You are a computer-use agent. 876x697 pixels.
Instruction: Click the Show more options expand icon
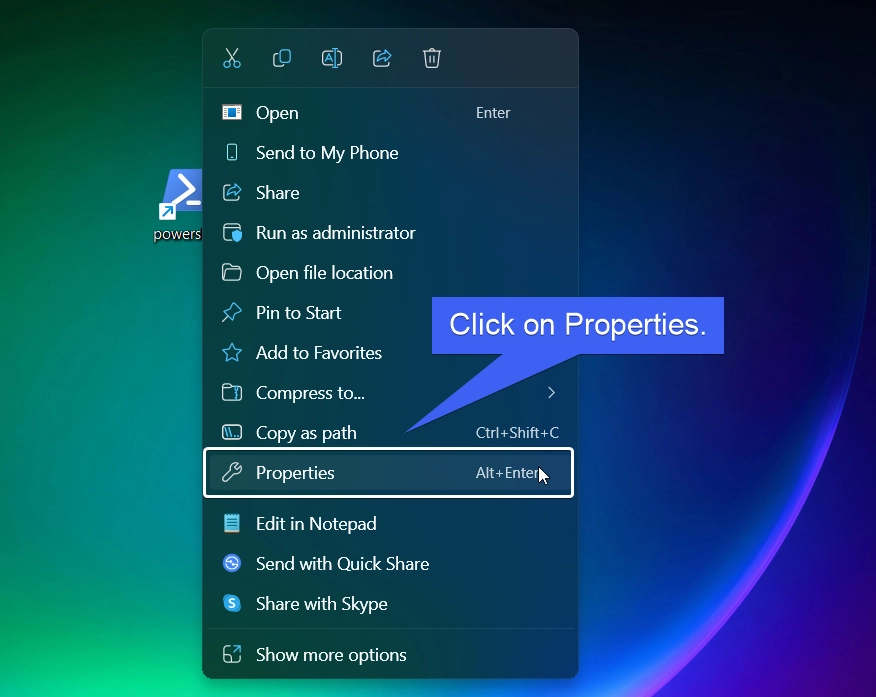point(232,654)
